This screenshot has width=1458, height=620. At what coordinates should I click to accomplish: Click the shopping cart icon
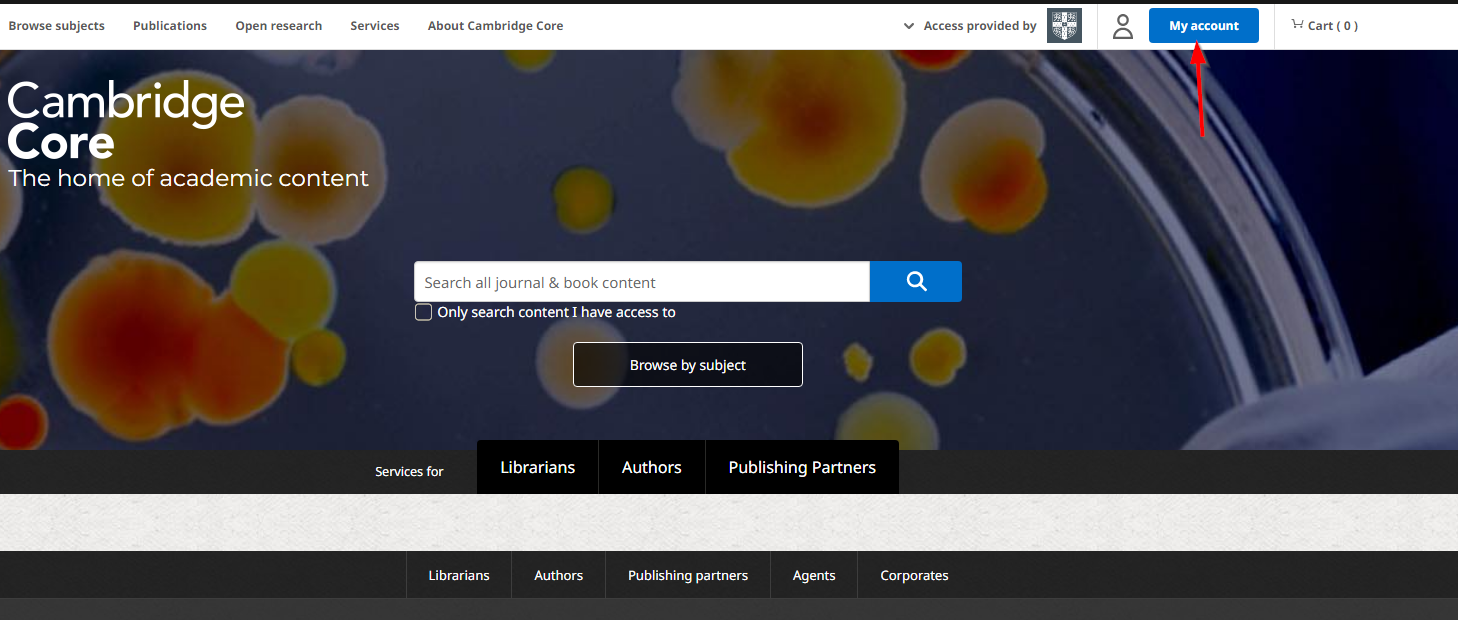1297,25
